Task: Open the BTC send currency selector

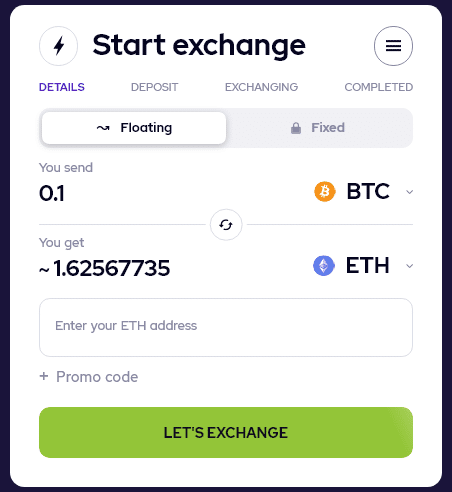Action: point(363,192)
